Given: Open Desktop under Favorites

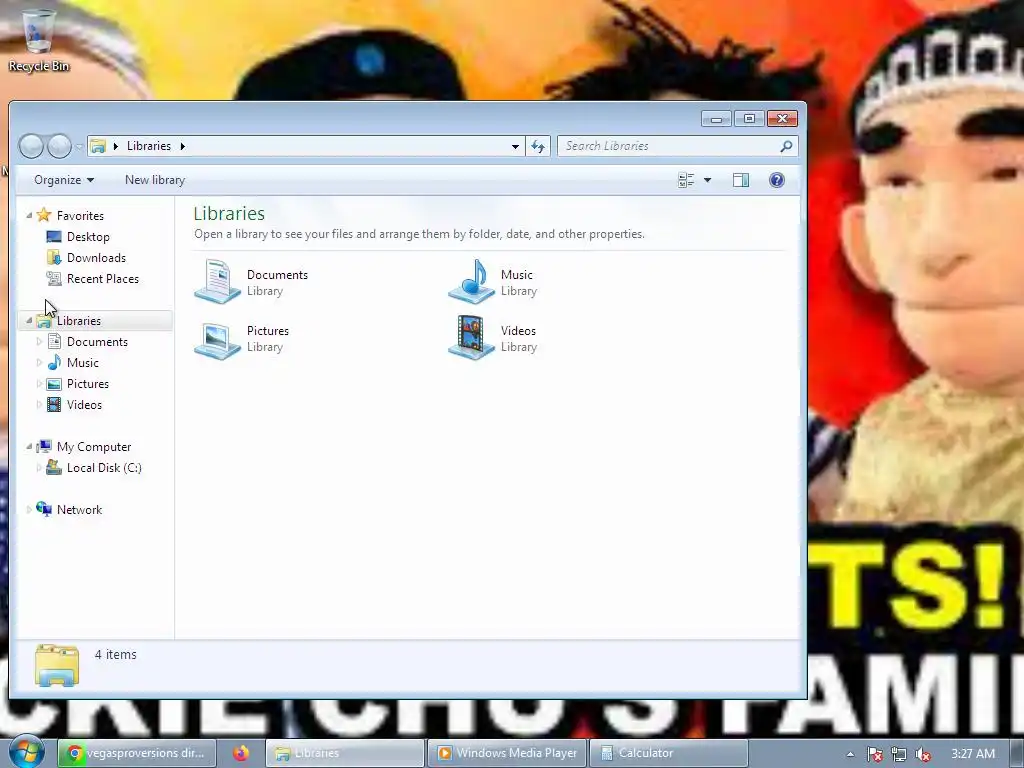Looking at the screenshot, I should pyautogui.click(x=88, y=236).
